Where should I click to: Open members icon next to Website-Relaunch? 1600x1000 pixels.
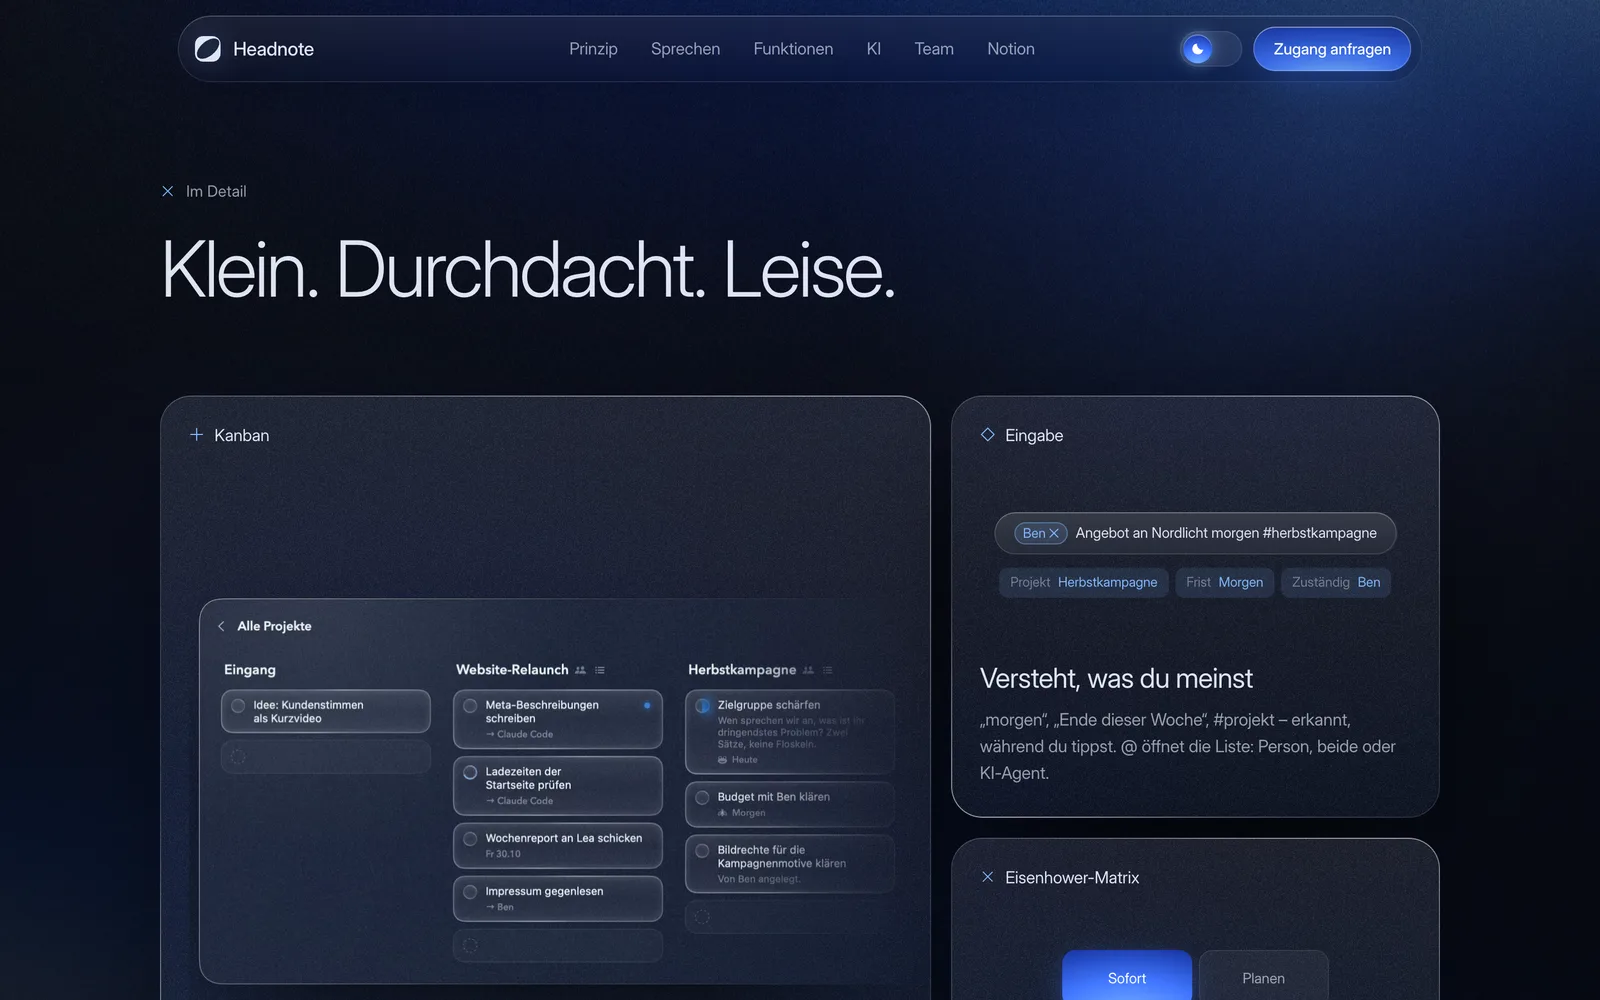(x=580, y=670)
